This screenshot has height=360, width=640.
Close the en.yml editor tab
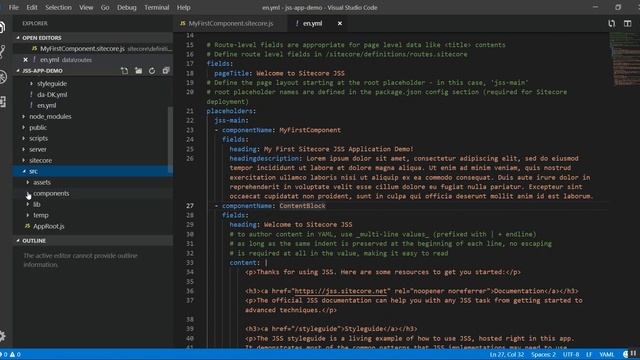340,23
